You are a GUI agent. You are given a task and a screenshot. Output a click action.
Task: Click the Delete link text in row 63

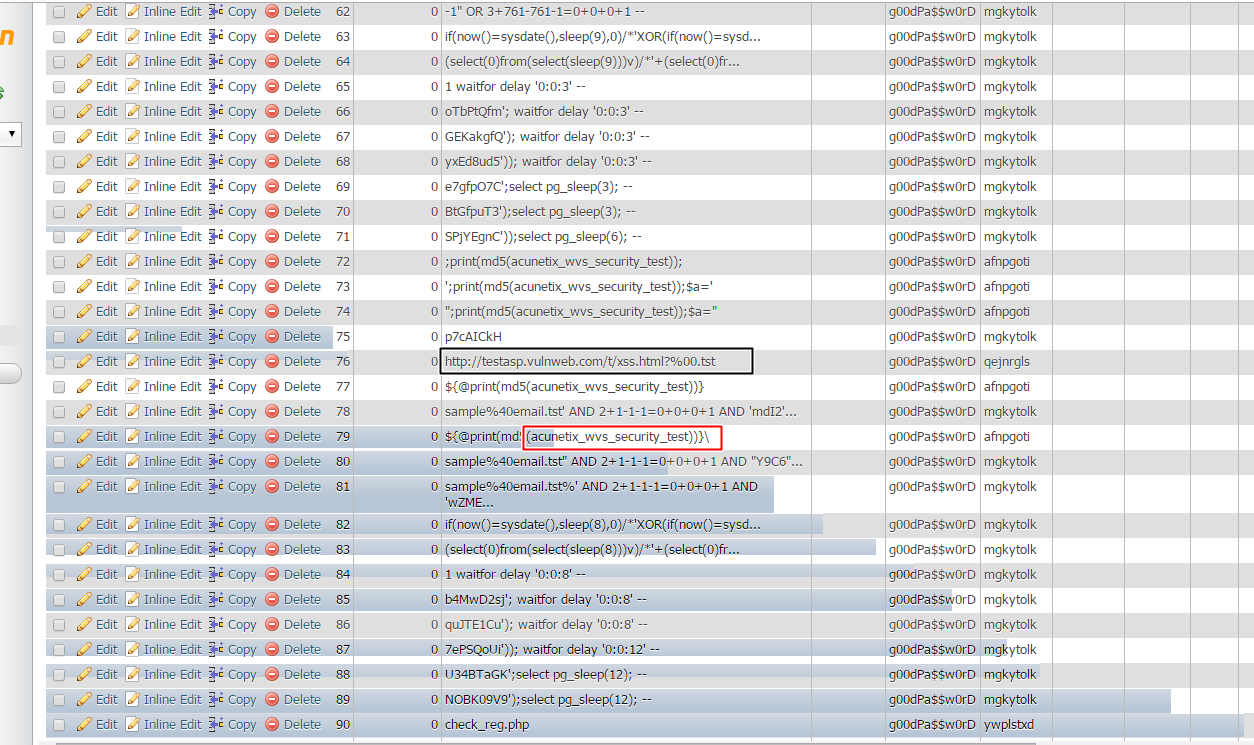tap(302, 37)
